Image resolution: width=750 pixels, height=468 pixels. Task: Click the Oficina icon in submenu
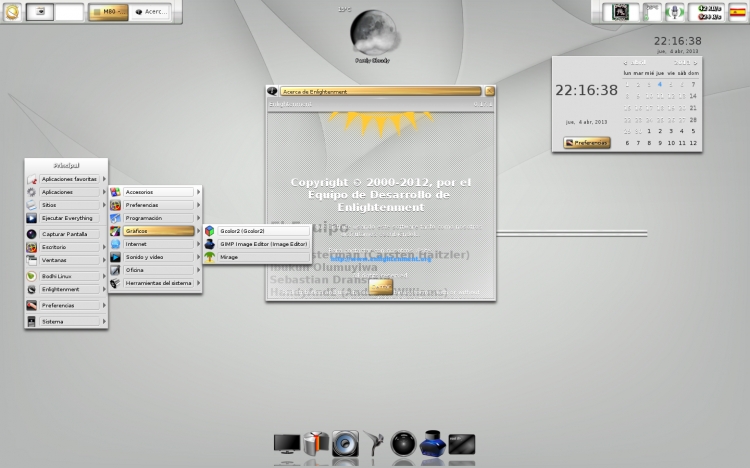(115, 270)
